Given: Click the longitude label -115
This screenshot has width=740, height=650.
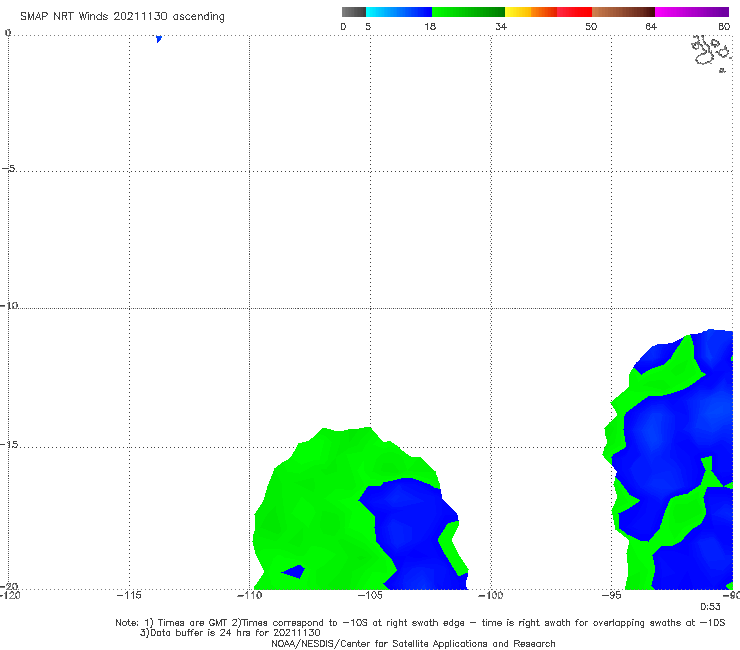Looking at the screenshot, I should [129, 595].
